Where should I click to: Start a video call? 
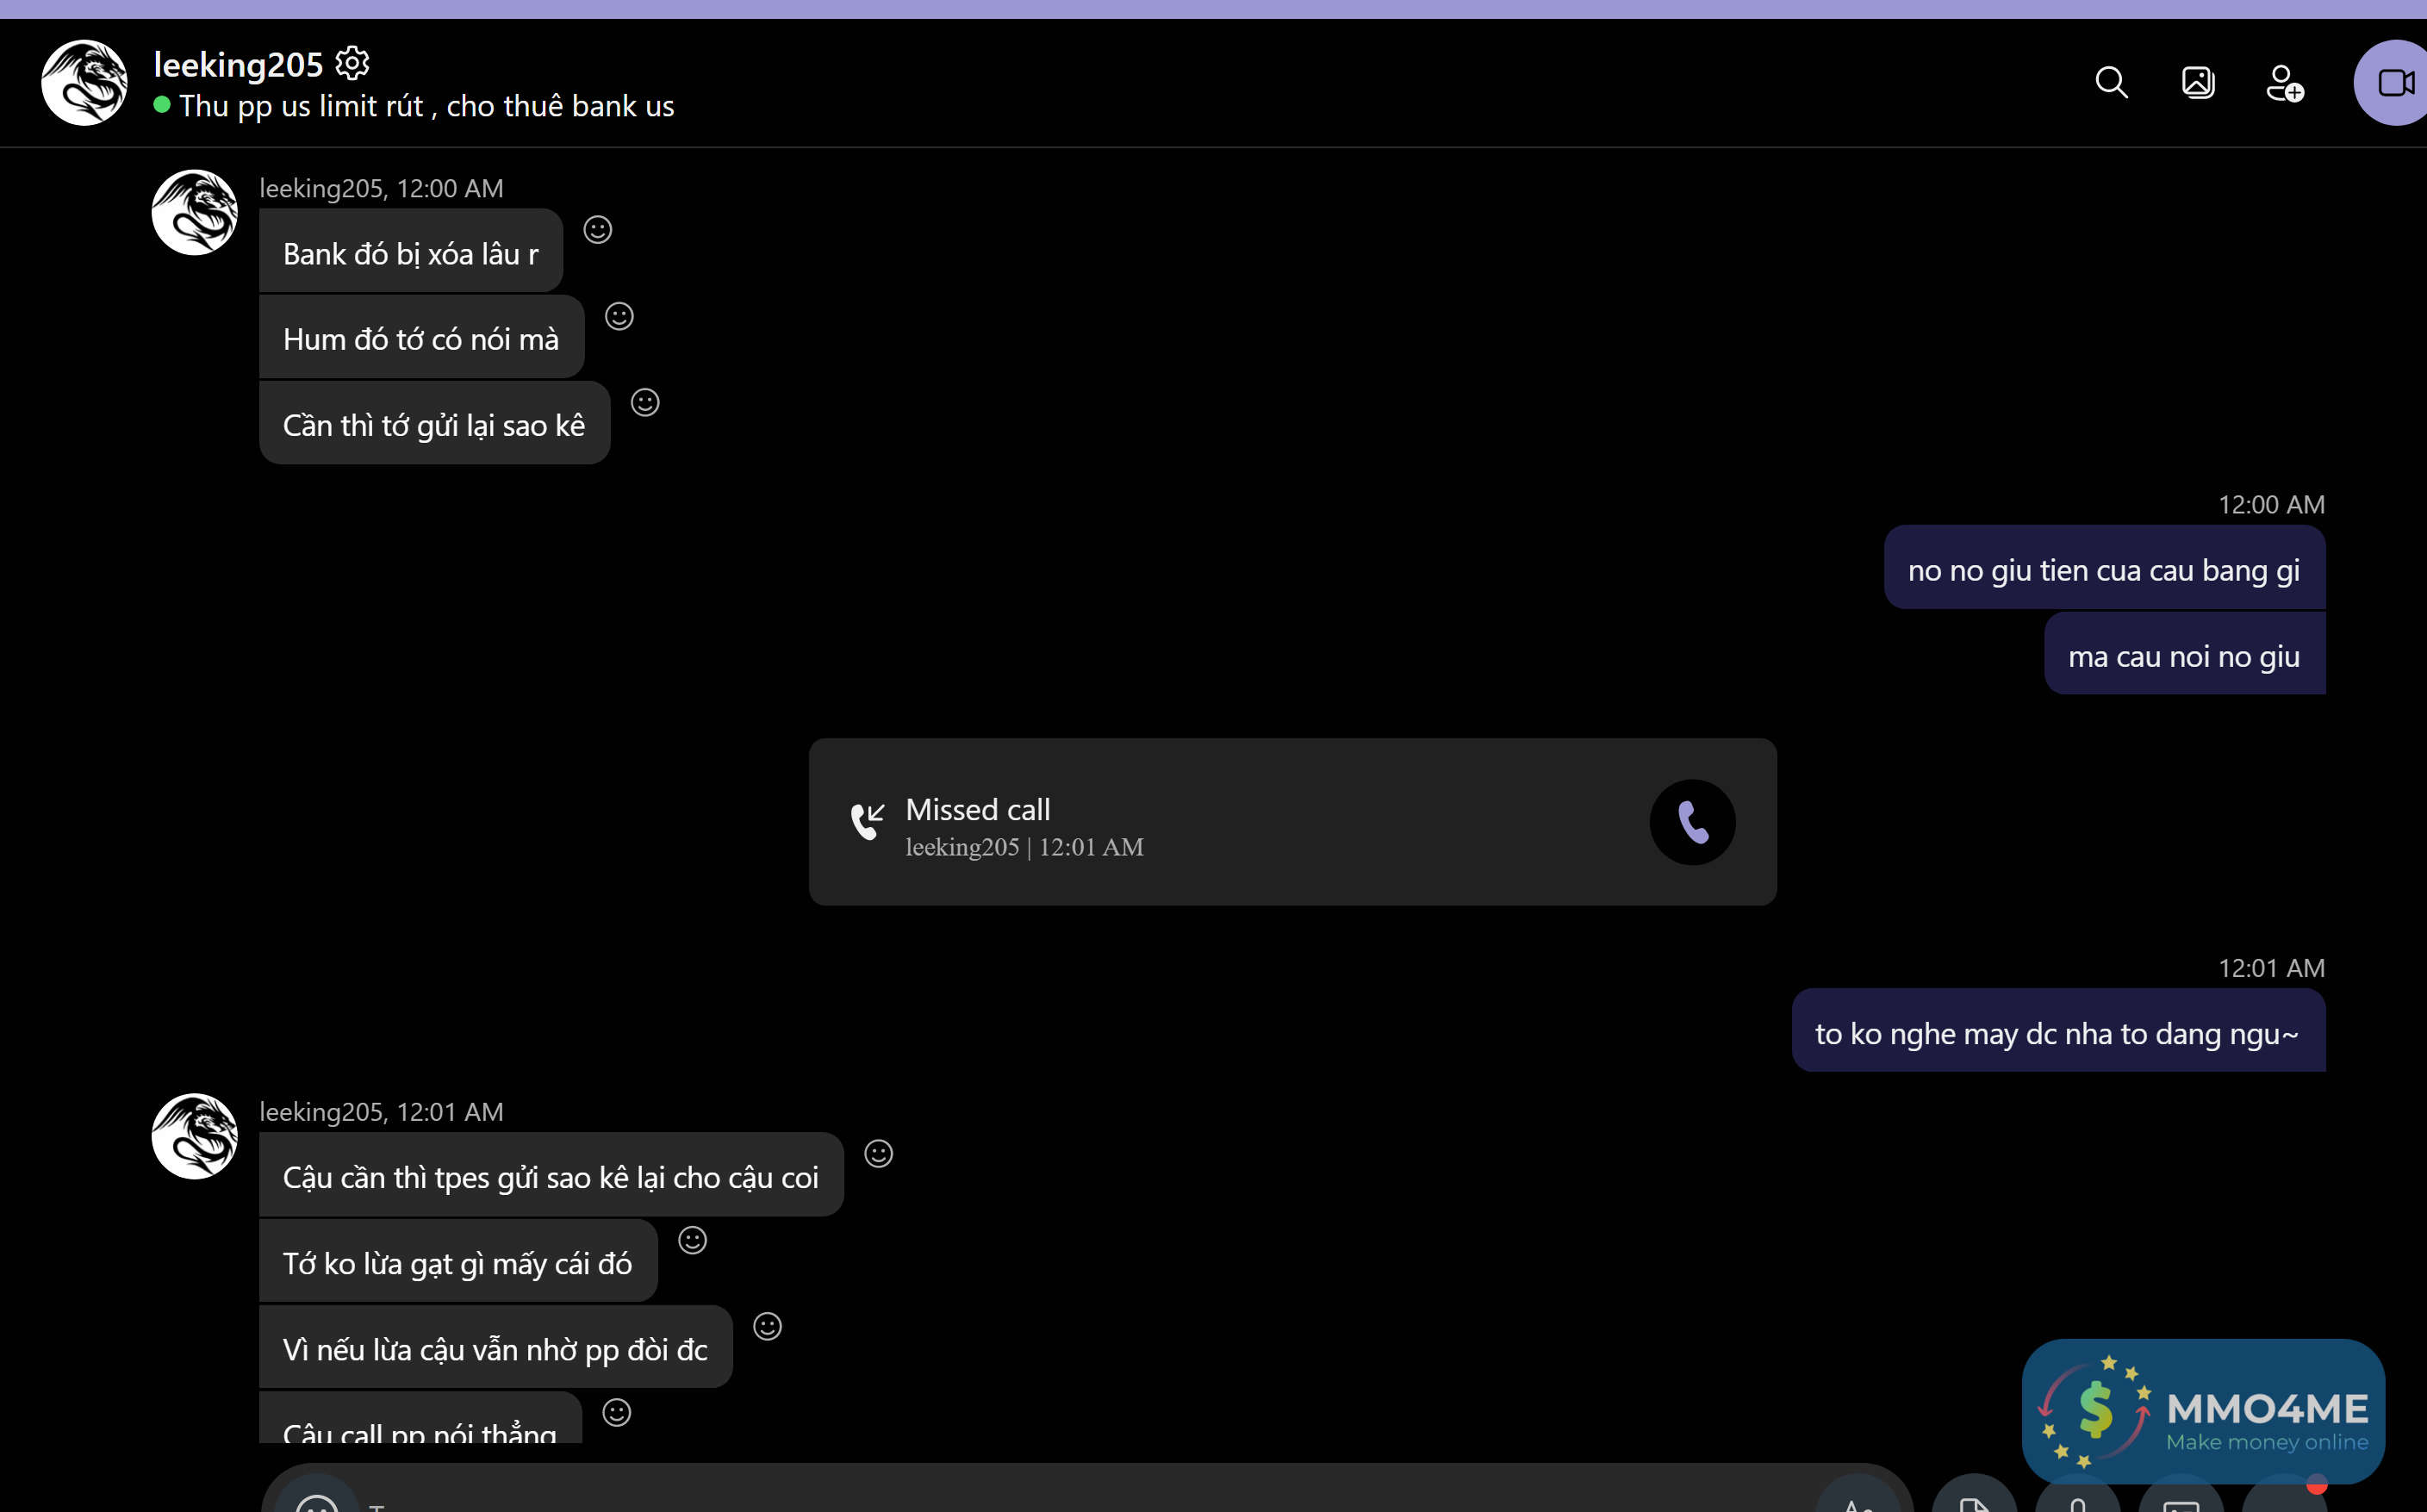click(x=2394, y=82)
